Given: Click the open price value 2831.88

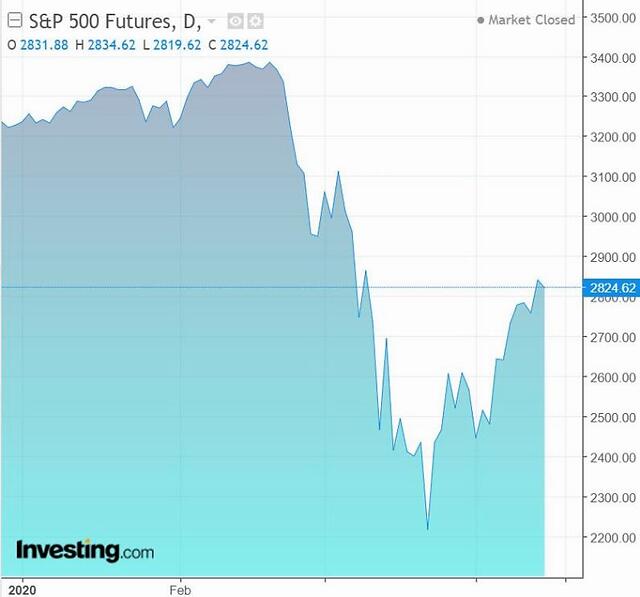Looking at the screenshot, I should [44, 45].
